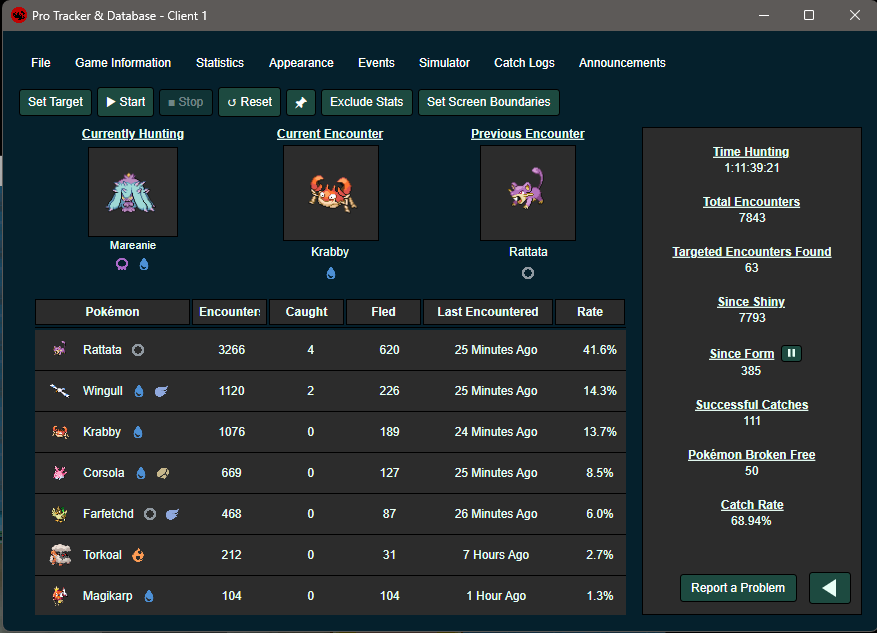Click the Stop button
Viewport: 877px width, 633px height.
click(186, 102)
